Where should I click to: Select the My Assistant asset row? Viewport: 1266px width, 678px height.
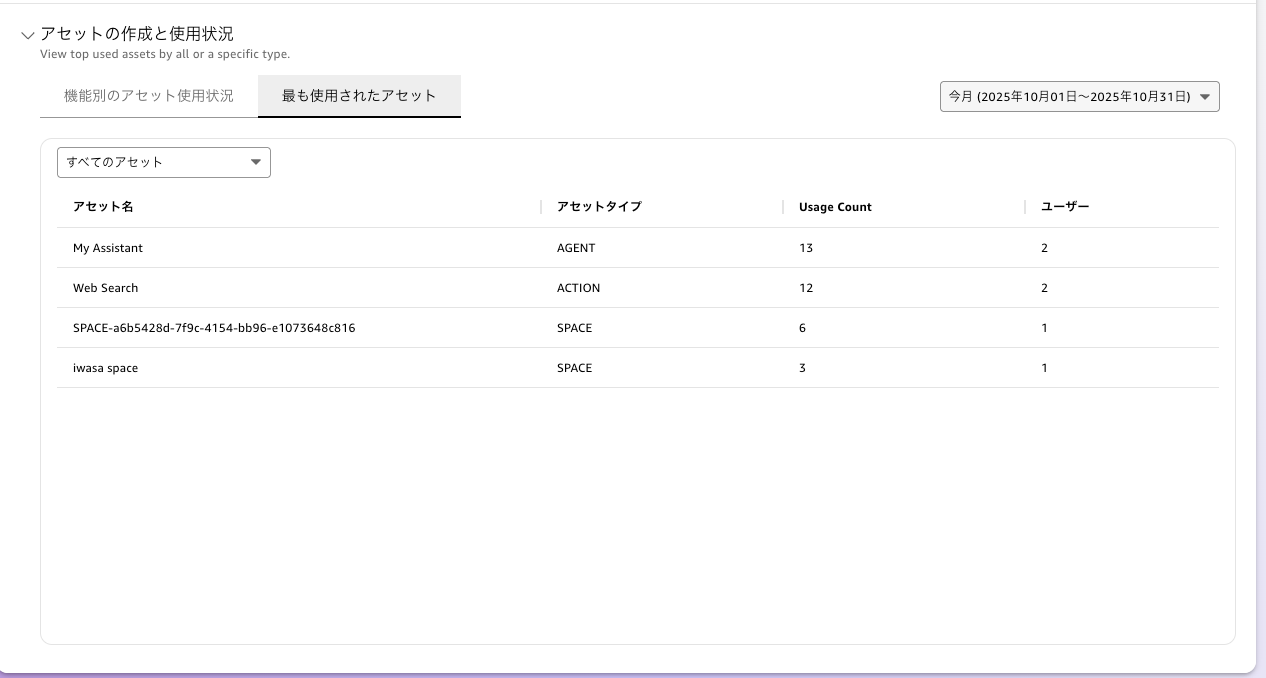coord(108,248)
